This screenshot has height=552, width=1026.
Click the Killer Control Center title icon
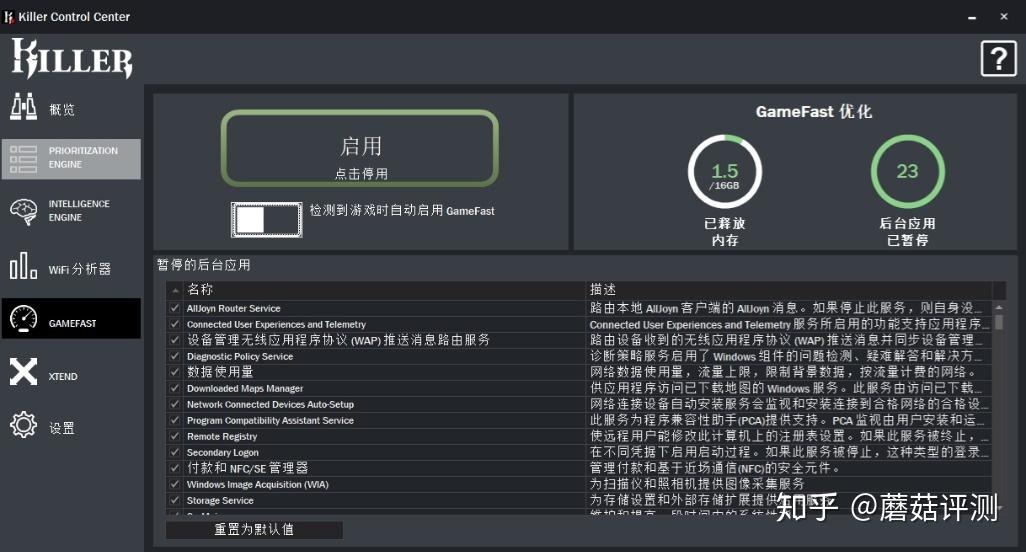(x=9, y=17)
